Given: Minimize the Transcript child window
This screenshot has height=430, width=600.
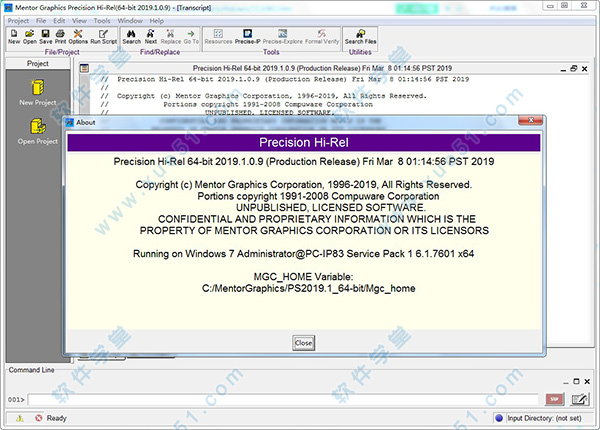Looking at the screenshot, I should [x=563, y=69].
